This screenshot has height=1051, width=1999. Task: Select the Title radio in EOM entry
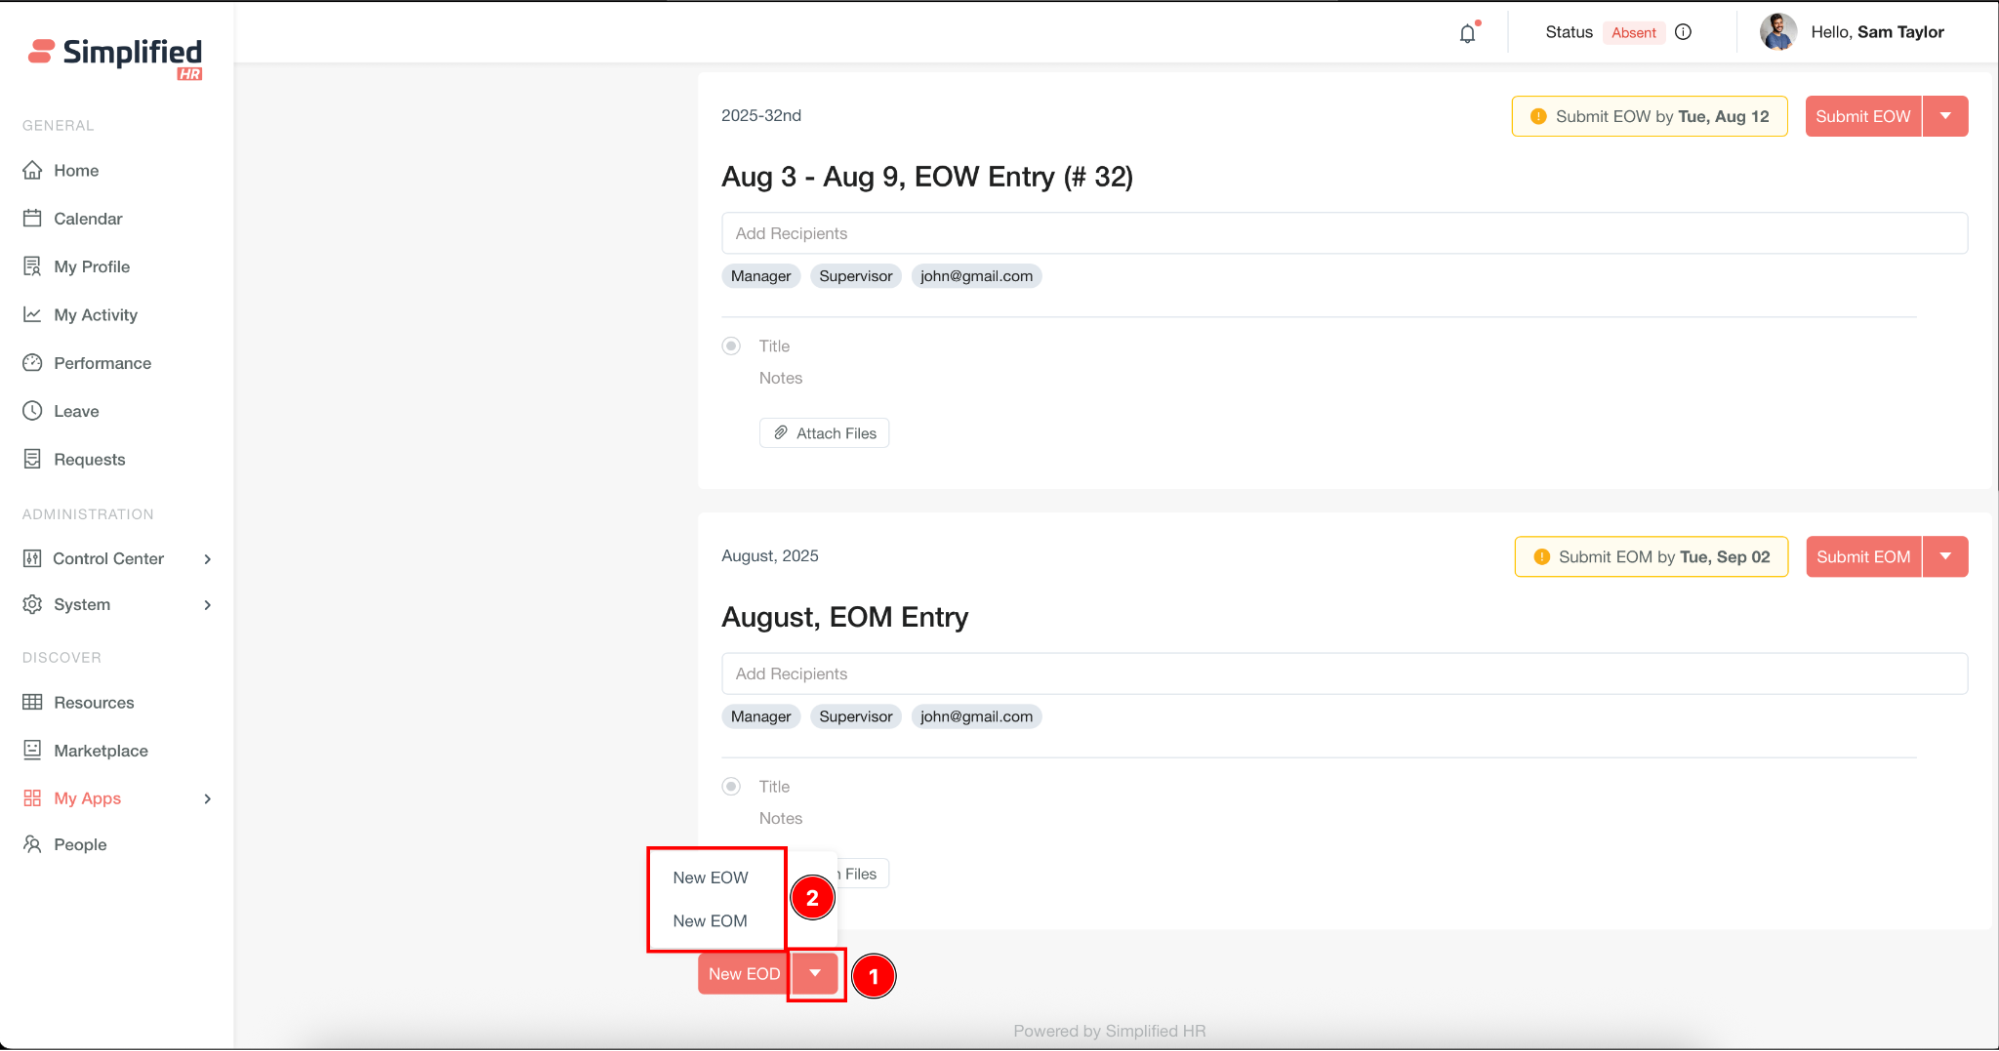point(732,787)
